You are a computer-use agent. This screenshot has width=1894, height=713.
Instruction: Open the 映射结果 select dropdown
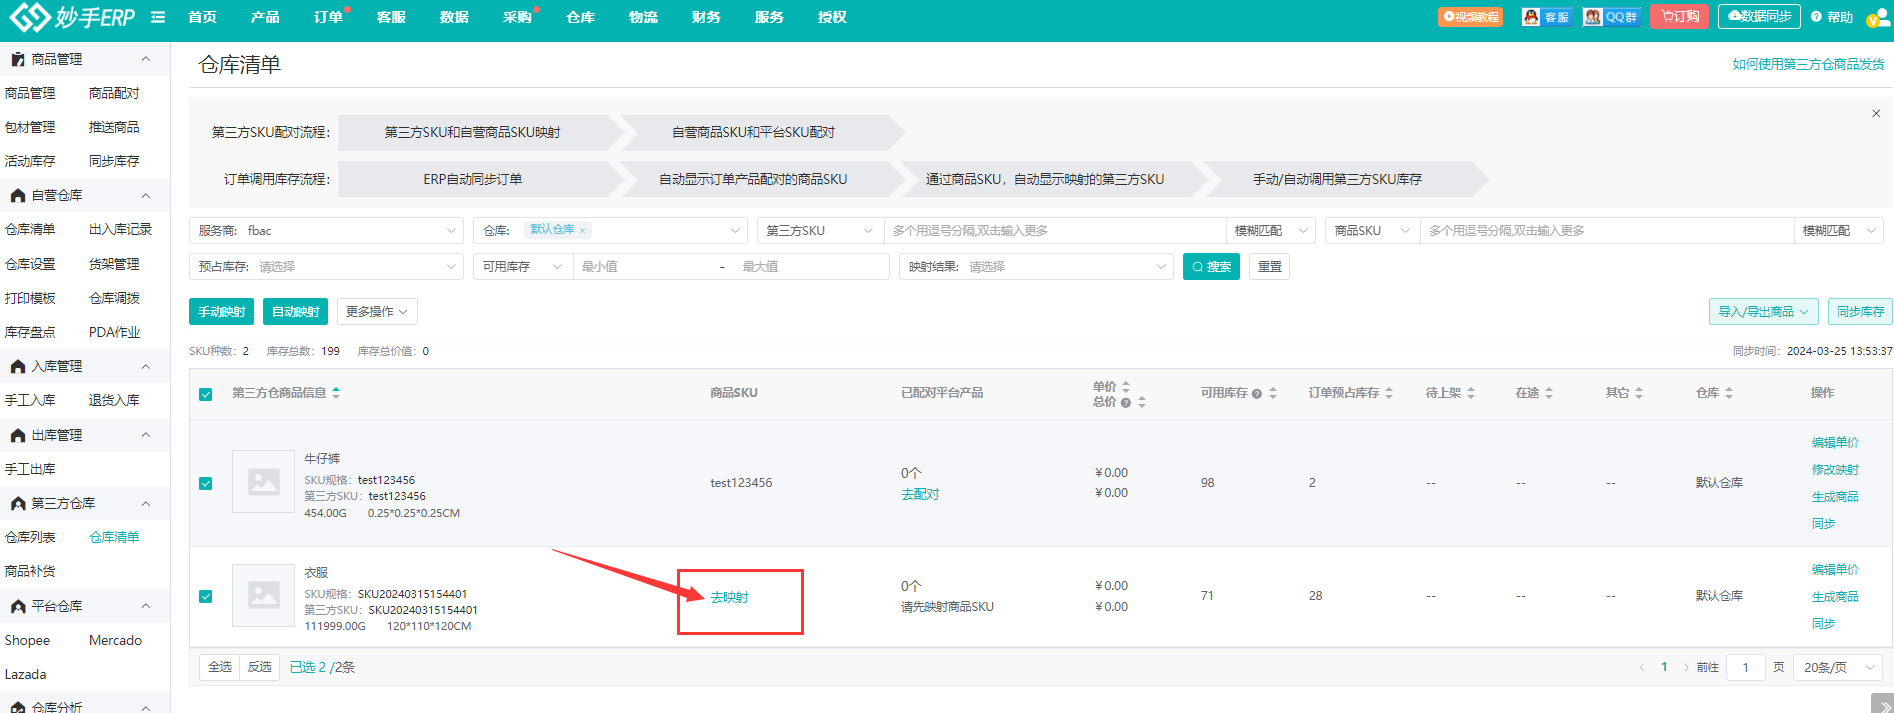(1036, 267)
